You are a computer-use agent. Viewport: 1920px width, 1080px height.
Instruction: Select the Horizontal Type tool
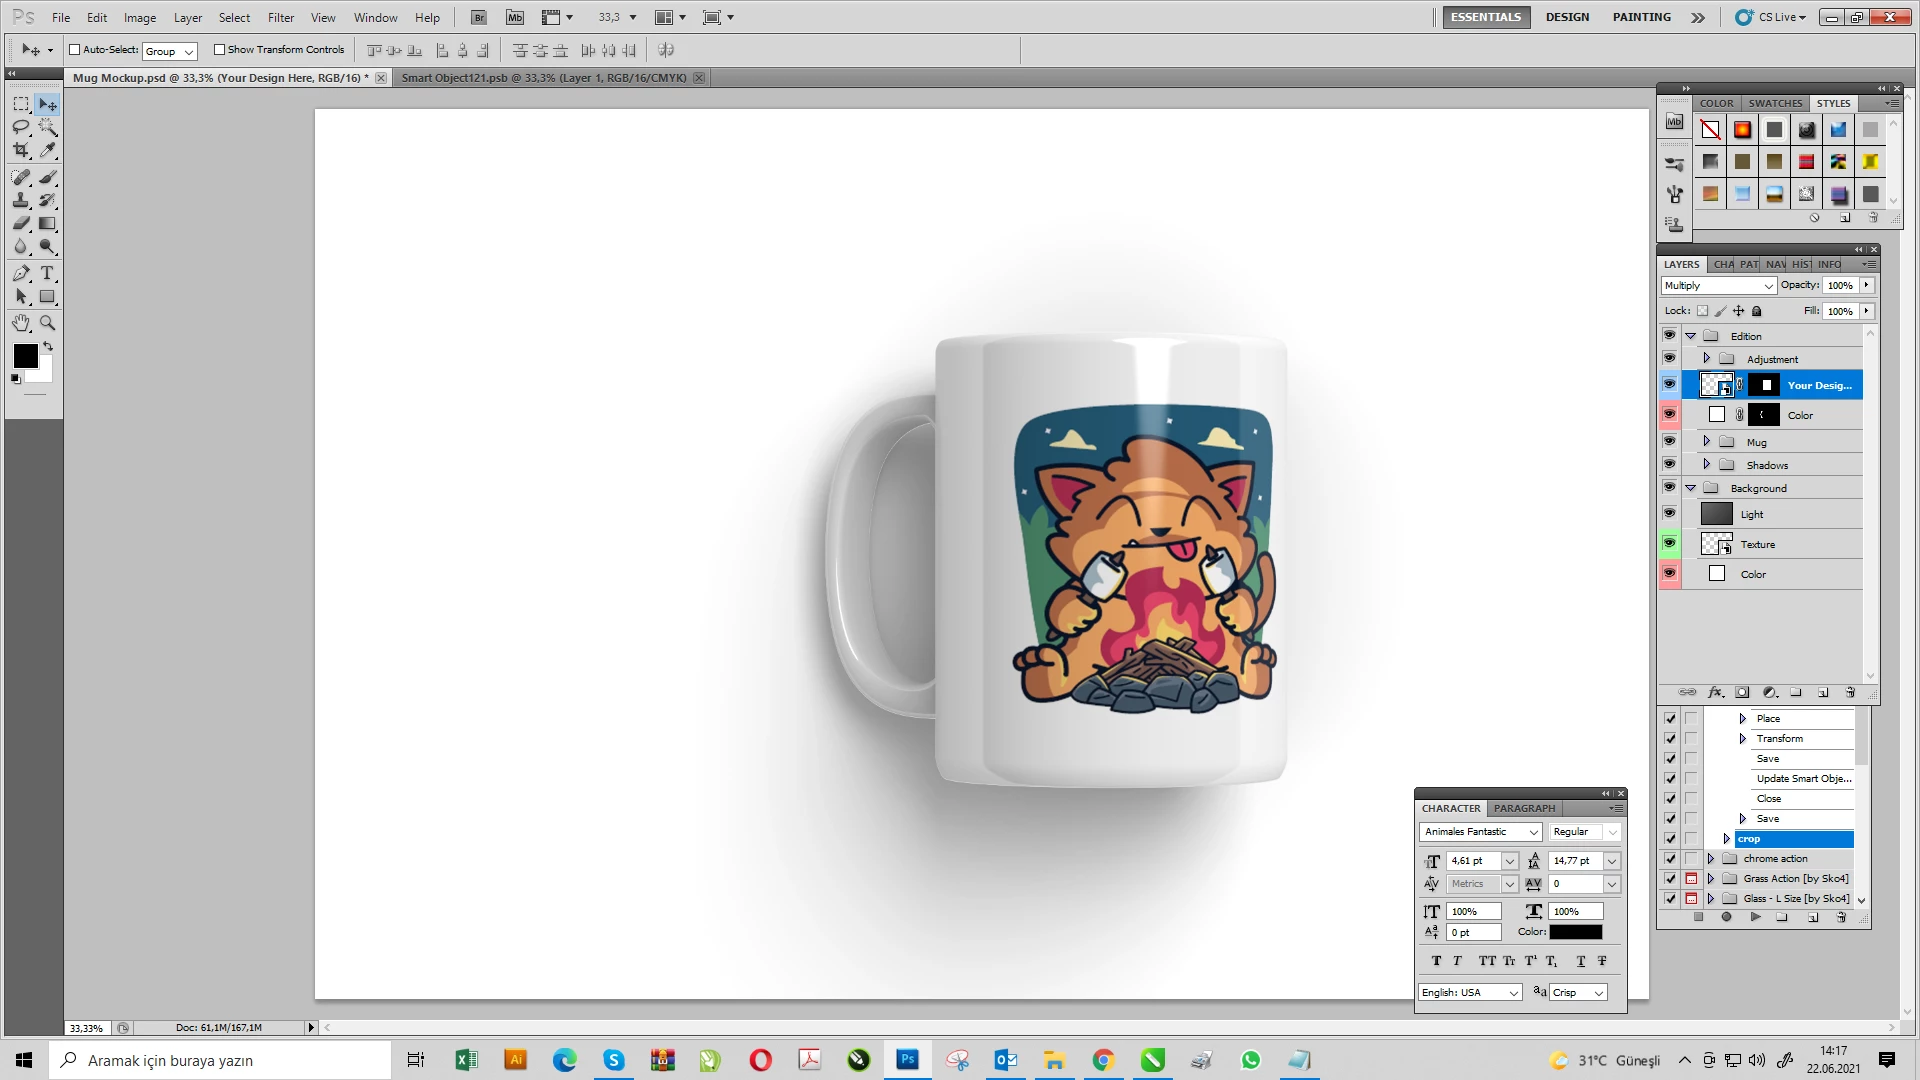pyautogui.click(x=47, y=273)
